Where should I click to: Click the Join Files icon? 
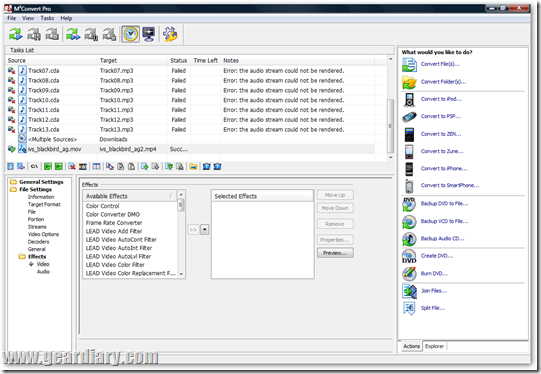409,291
